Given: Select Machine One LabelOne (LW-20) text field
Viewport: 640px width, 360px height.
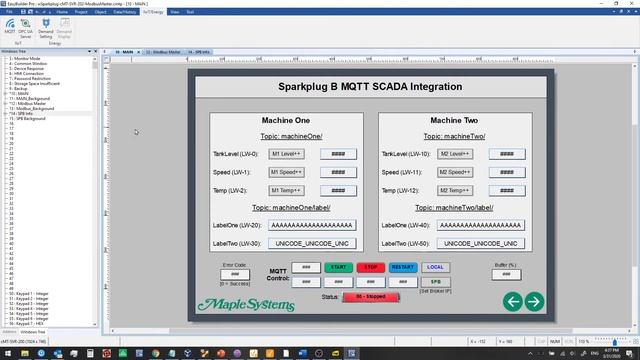Looking at the screenshot, I should [312, 225].
